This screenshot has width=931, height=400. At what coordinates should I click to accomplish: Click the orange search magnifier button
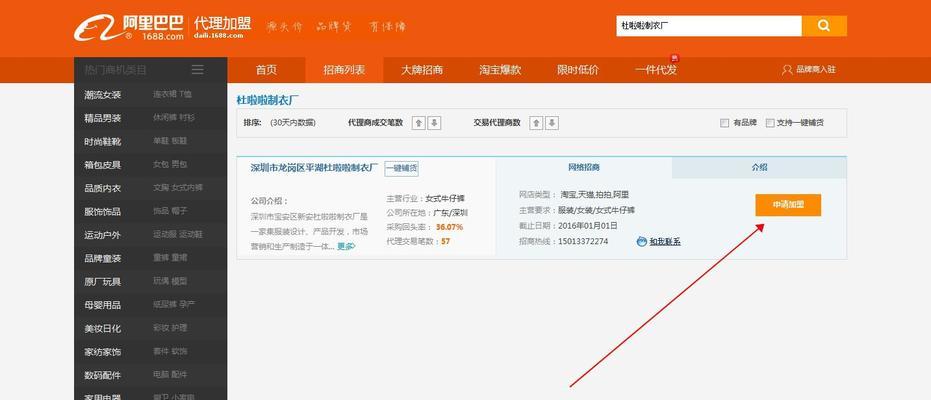[824, 26]
